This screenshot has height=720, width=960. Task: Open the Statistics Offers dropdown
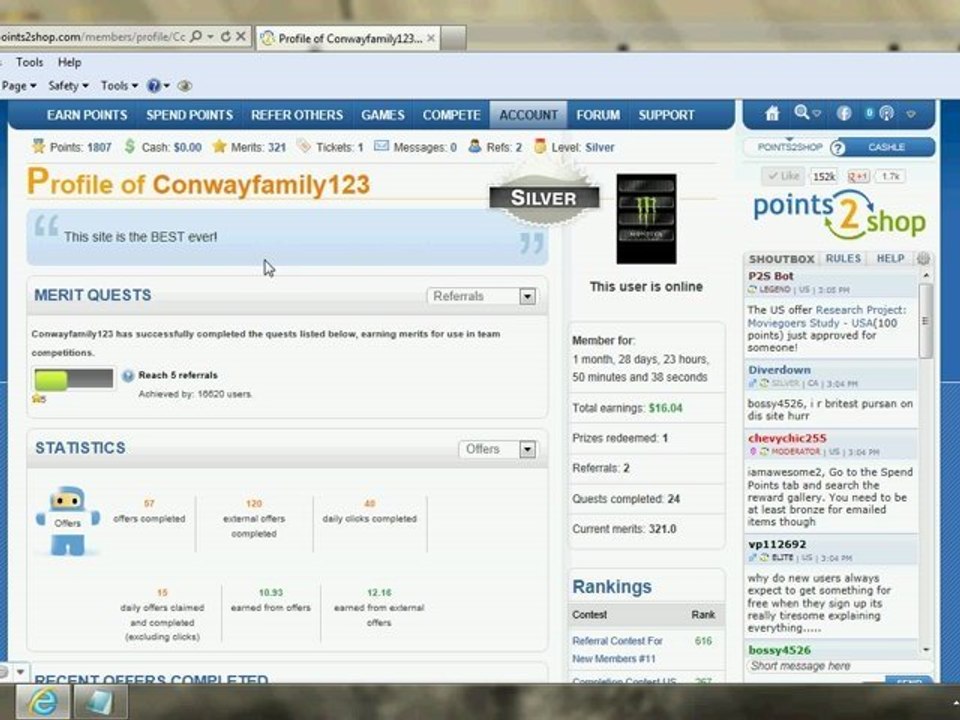pyautogui.click(x=498, y=449)
